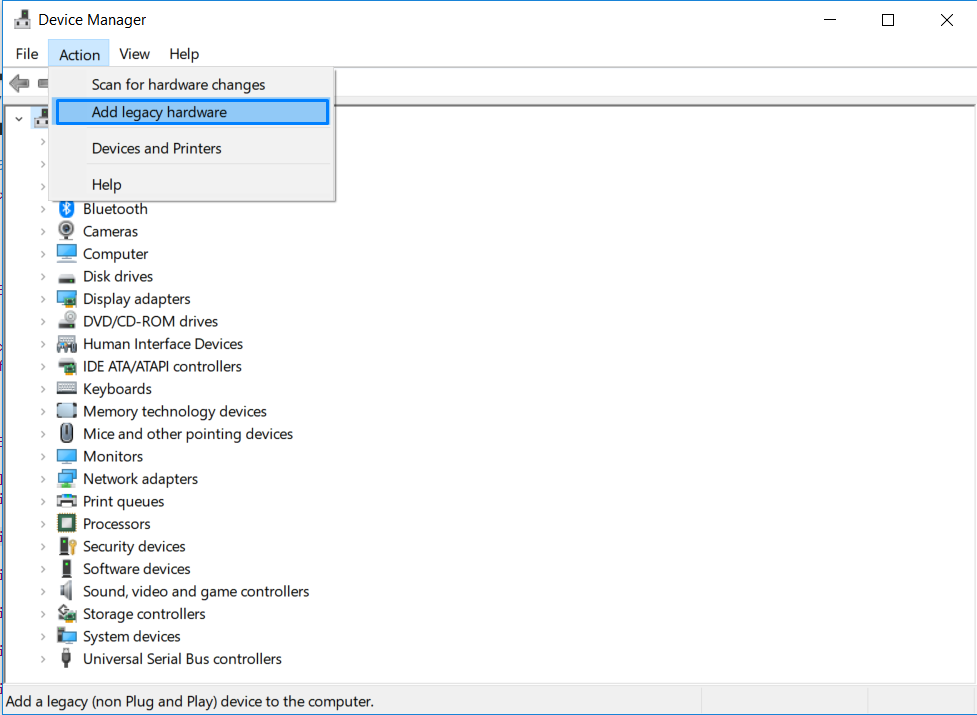The image size is (977, 715).
Task: Select DVD/CD-ROM drives label
Action: point(150,321)
